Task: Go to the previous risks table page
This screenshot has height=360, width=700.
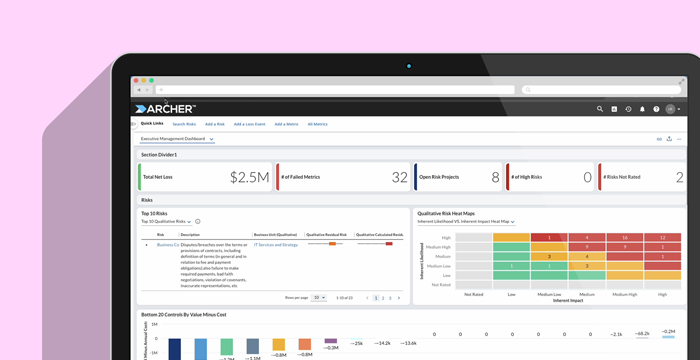Action: 367,298
